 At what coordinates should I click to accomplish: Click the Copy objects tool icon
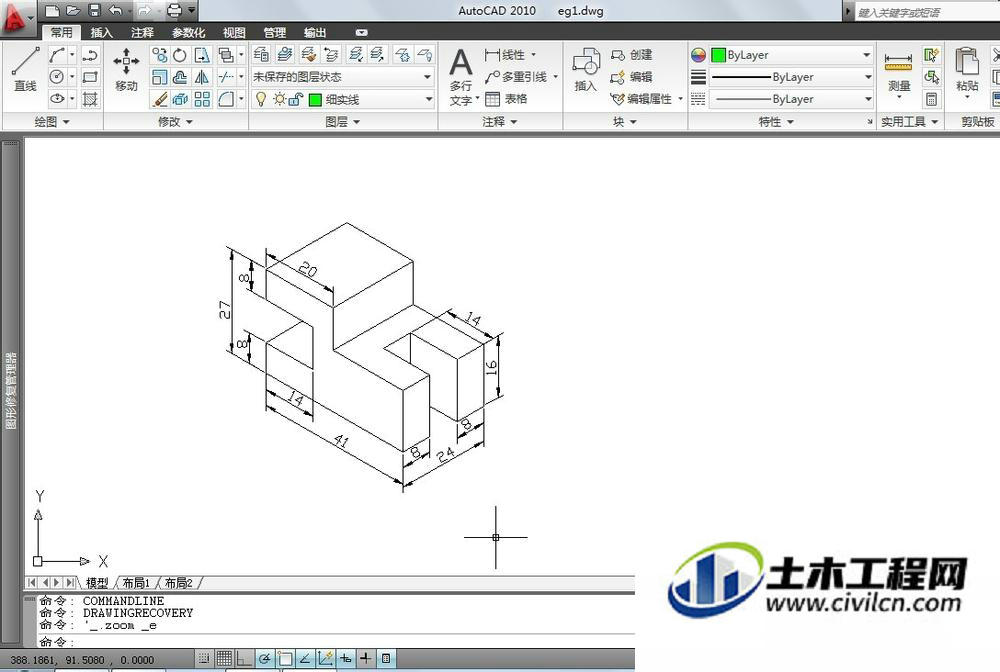pos(159,55)
